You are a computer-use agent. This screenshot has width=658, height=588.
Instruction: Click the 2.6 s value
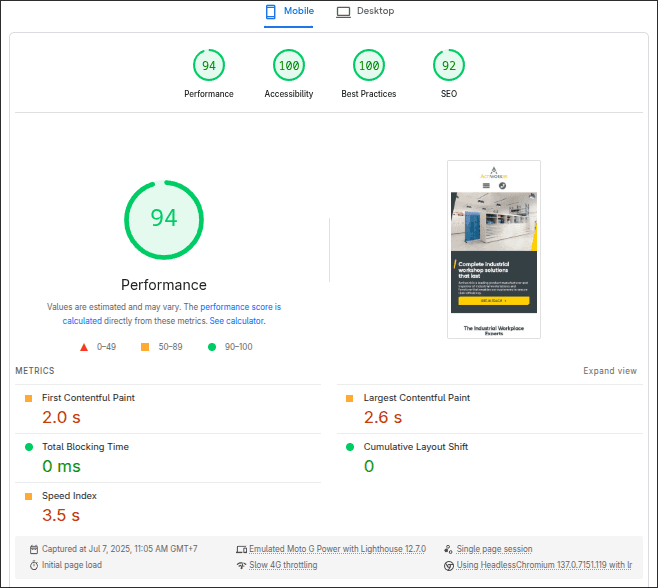(383, 417)
